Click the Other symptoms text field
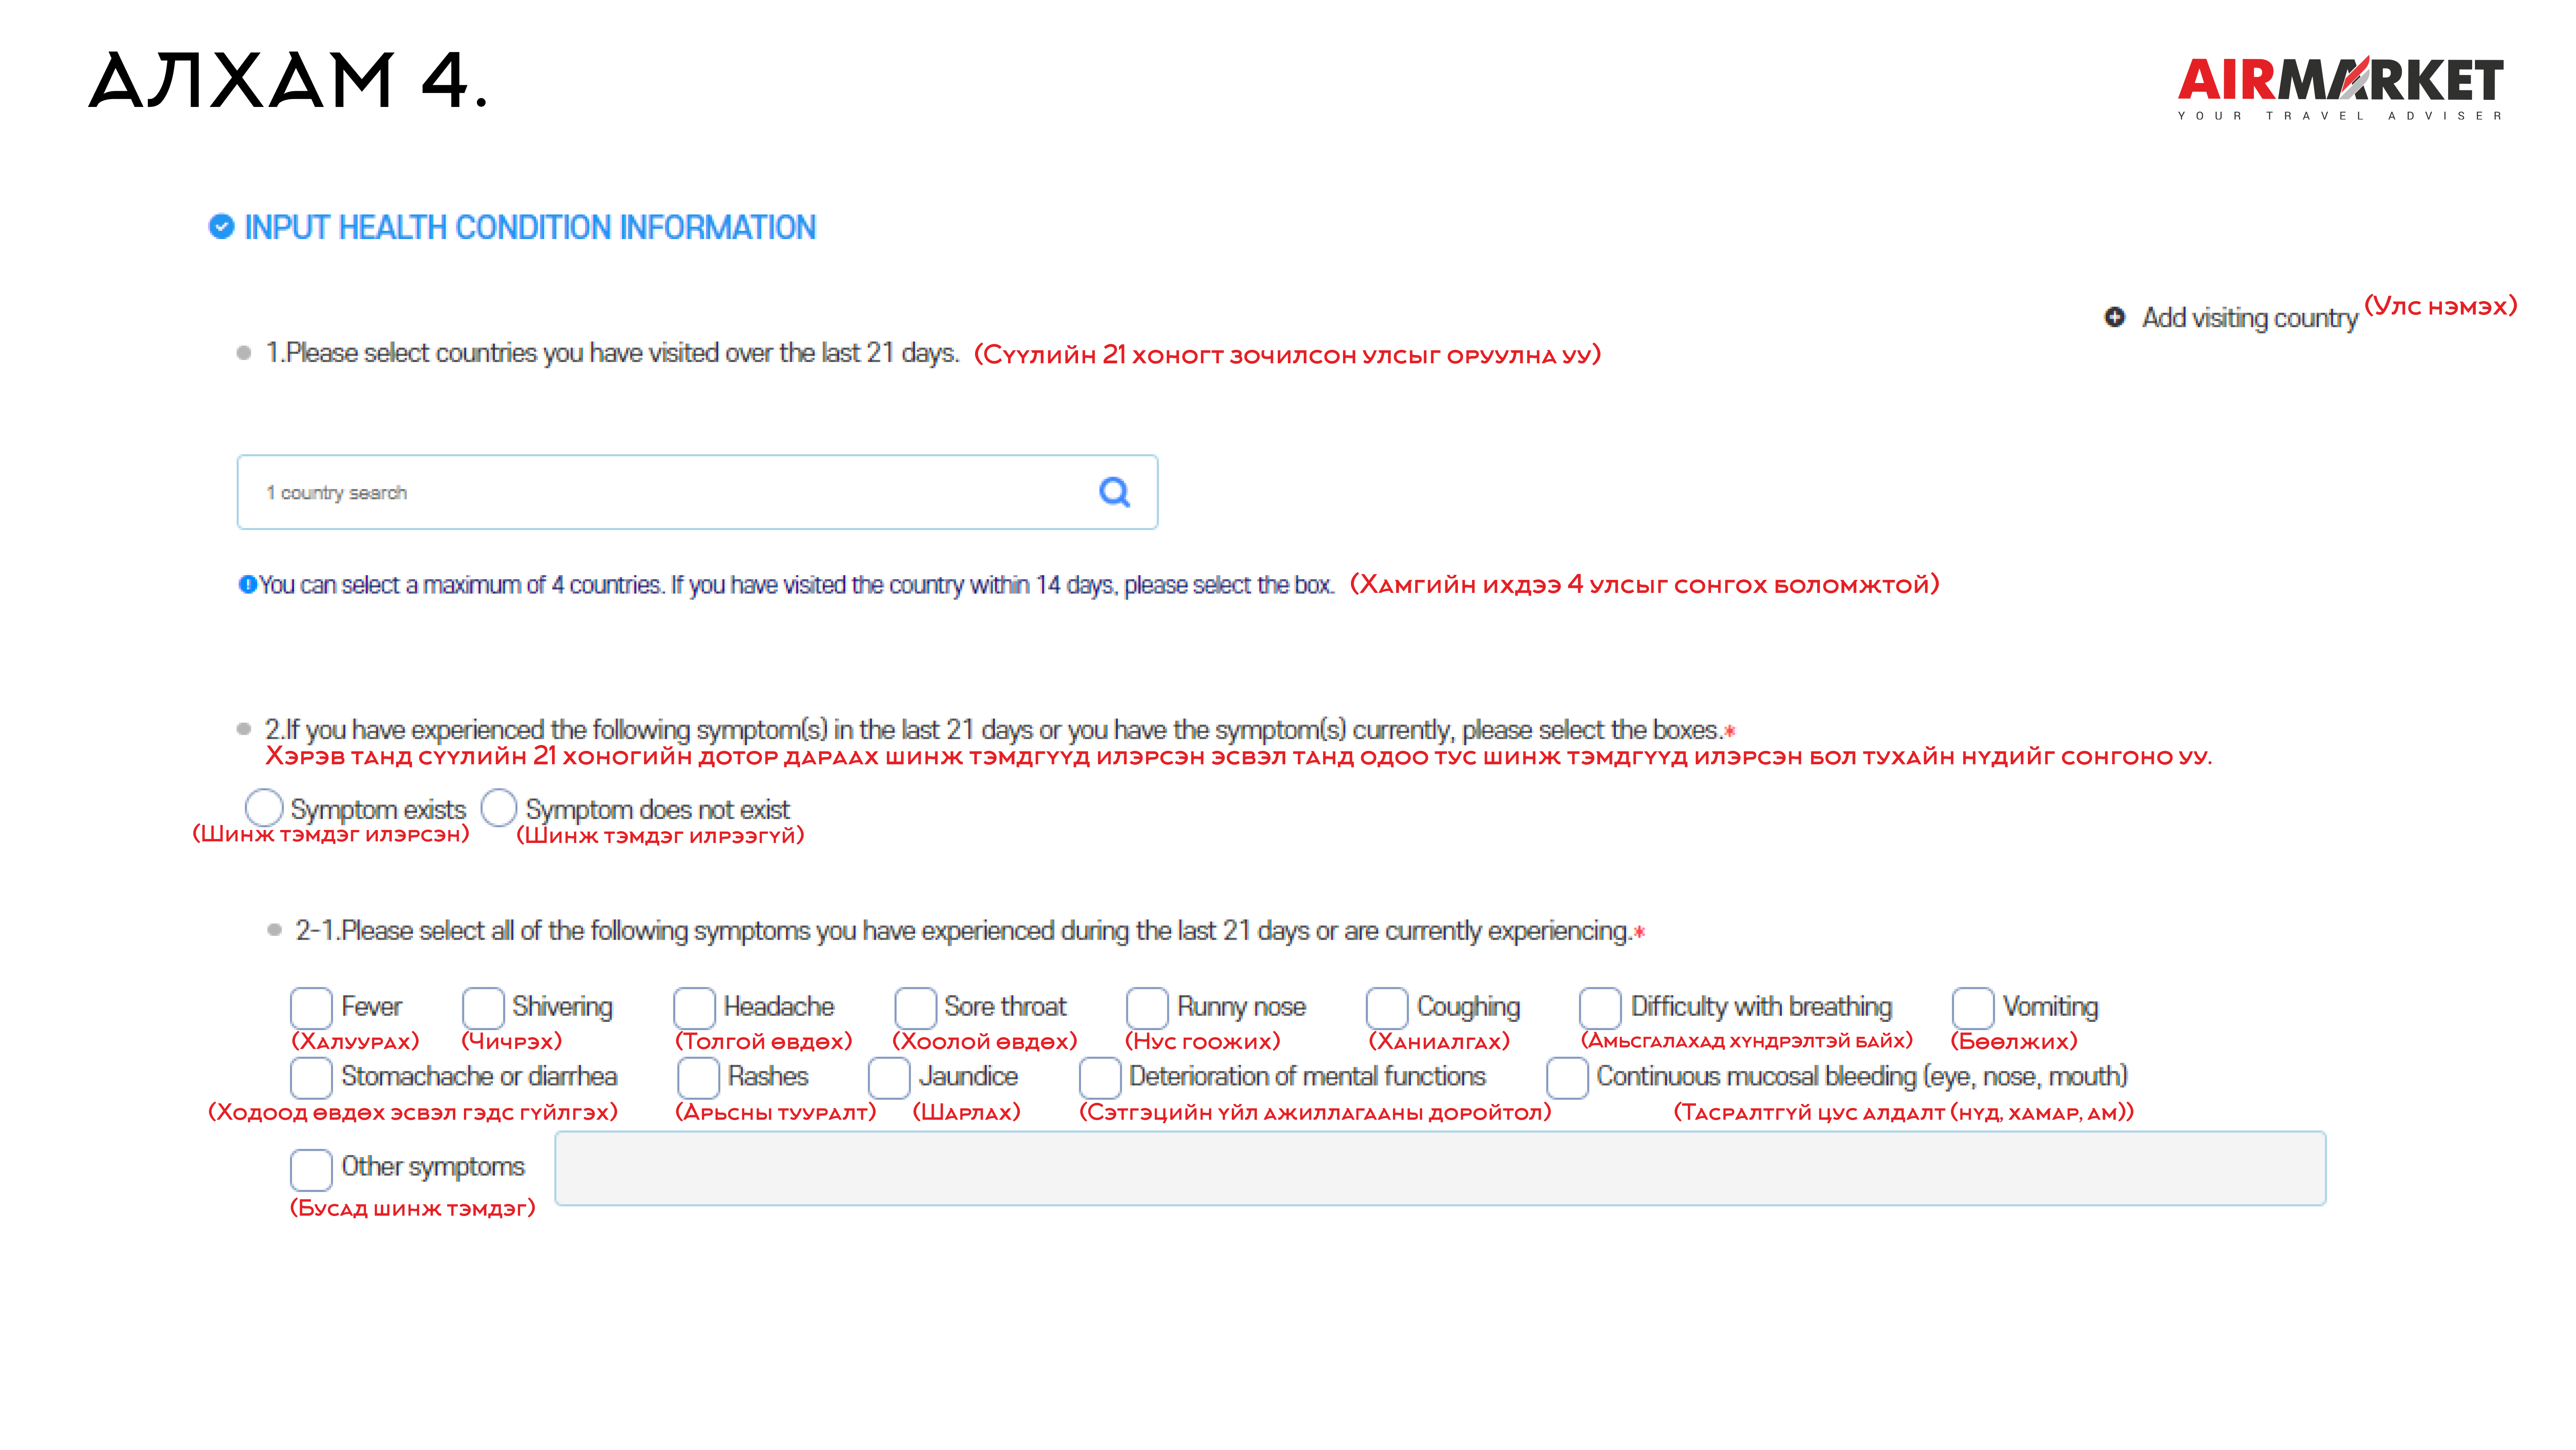This screenshot has height=1450, width=2576. pos(1440,1169)
